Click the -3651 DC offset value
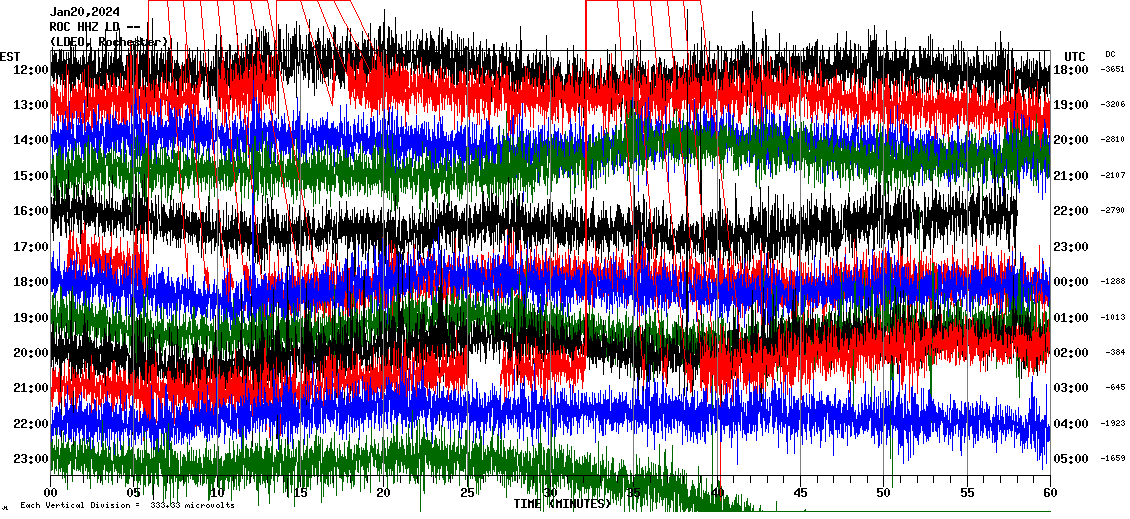 coord(1113,70)
